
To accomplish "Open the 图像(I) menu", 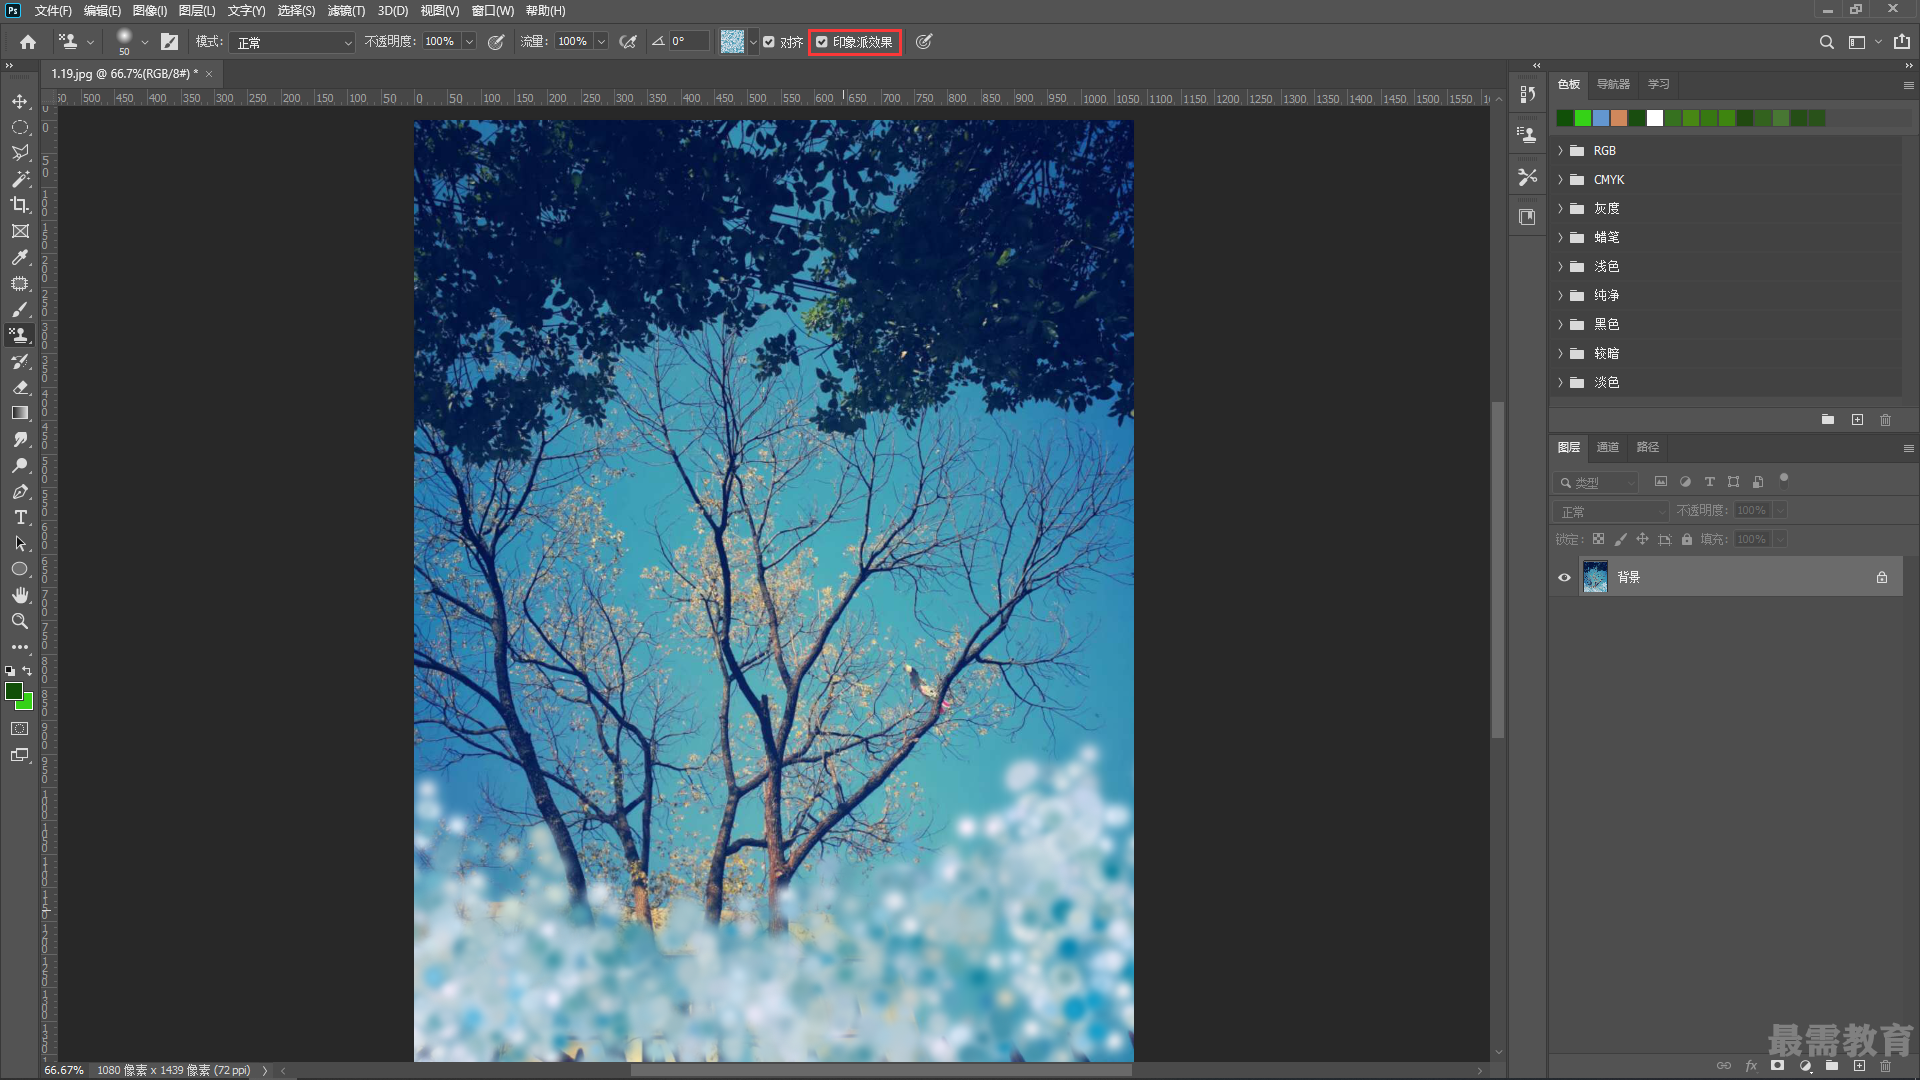I will (x=150, y=11).
